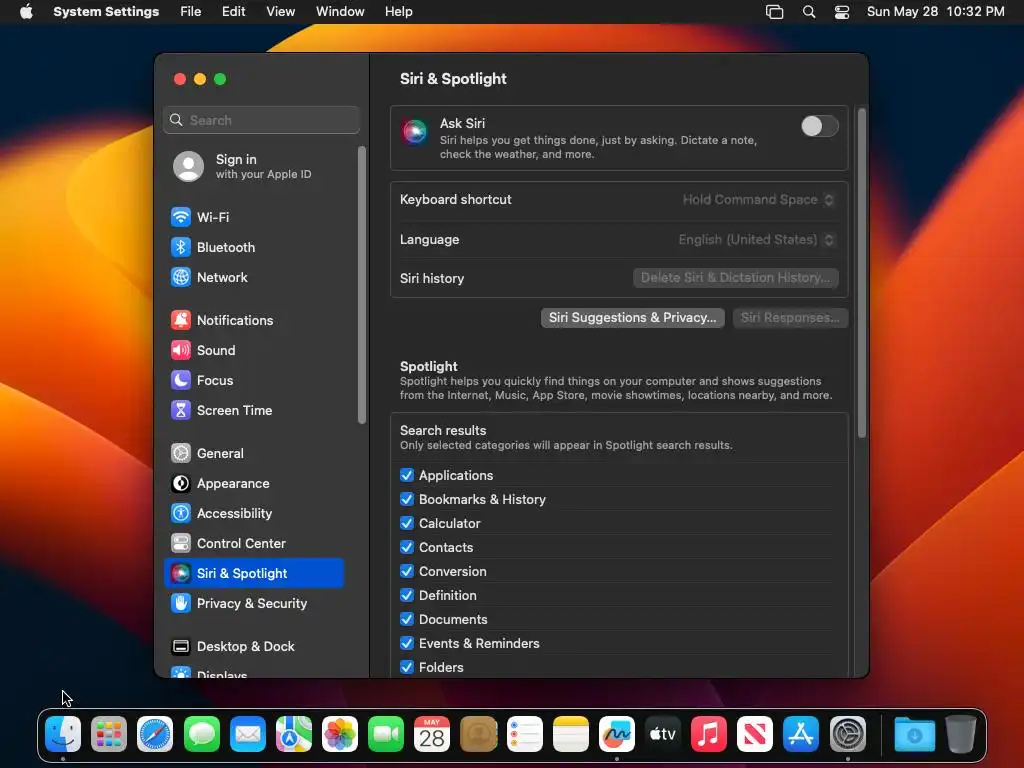Open the Edit menu
Screen dimensions: 1024x768
[233, 12]
